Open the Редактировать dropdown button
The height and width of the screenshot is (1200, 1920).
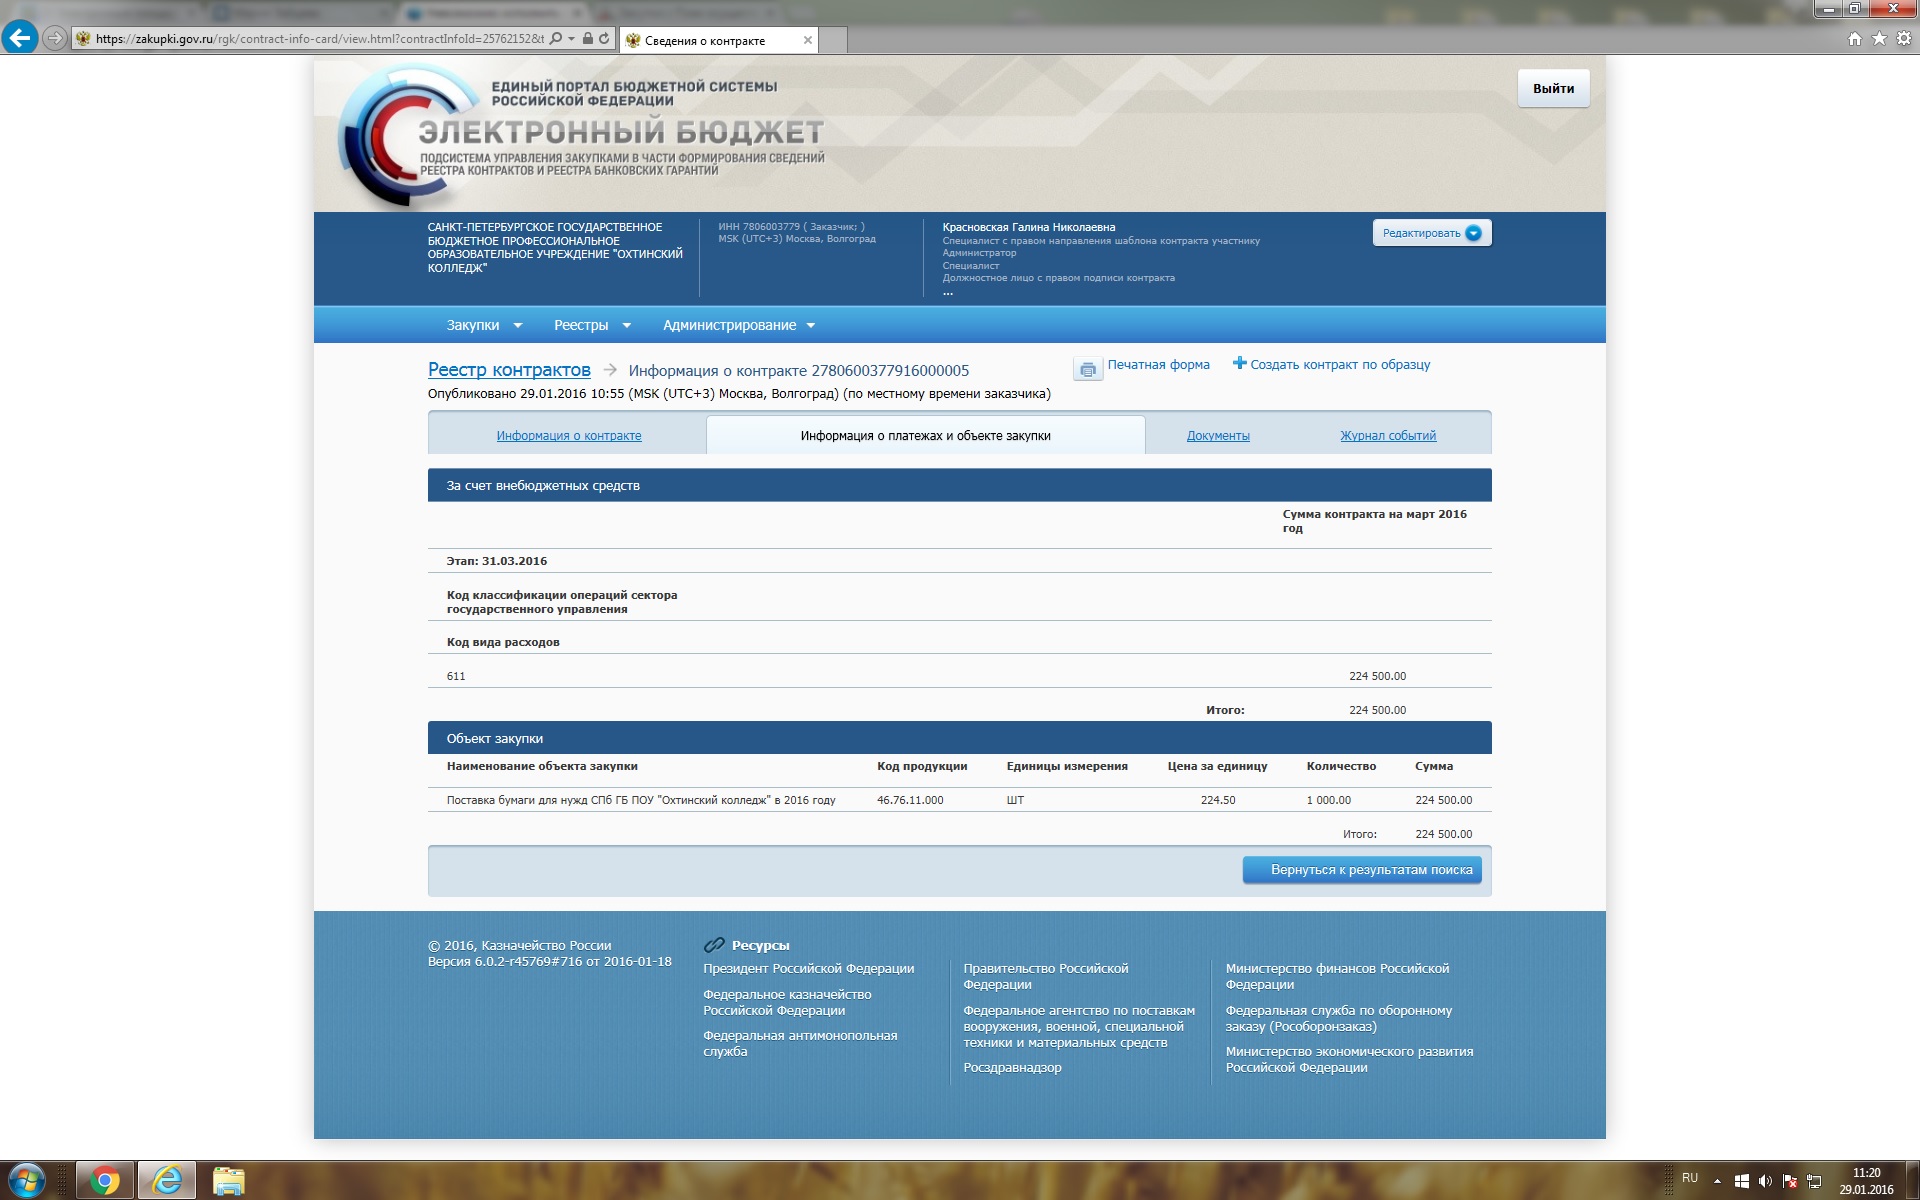click(x=1431, y=233)
